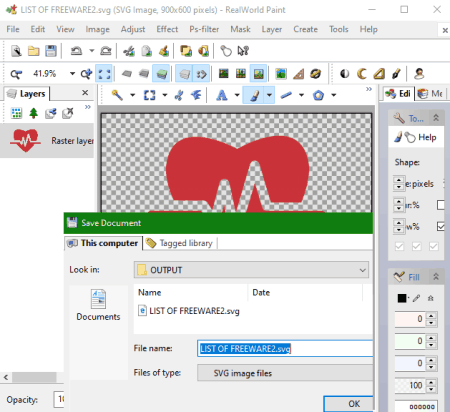Select the brush drawing tool
450x412 pixels.
(254, 95)
